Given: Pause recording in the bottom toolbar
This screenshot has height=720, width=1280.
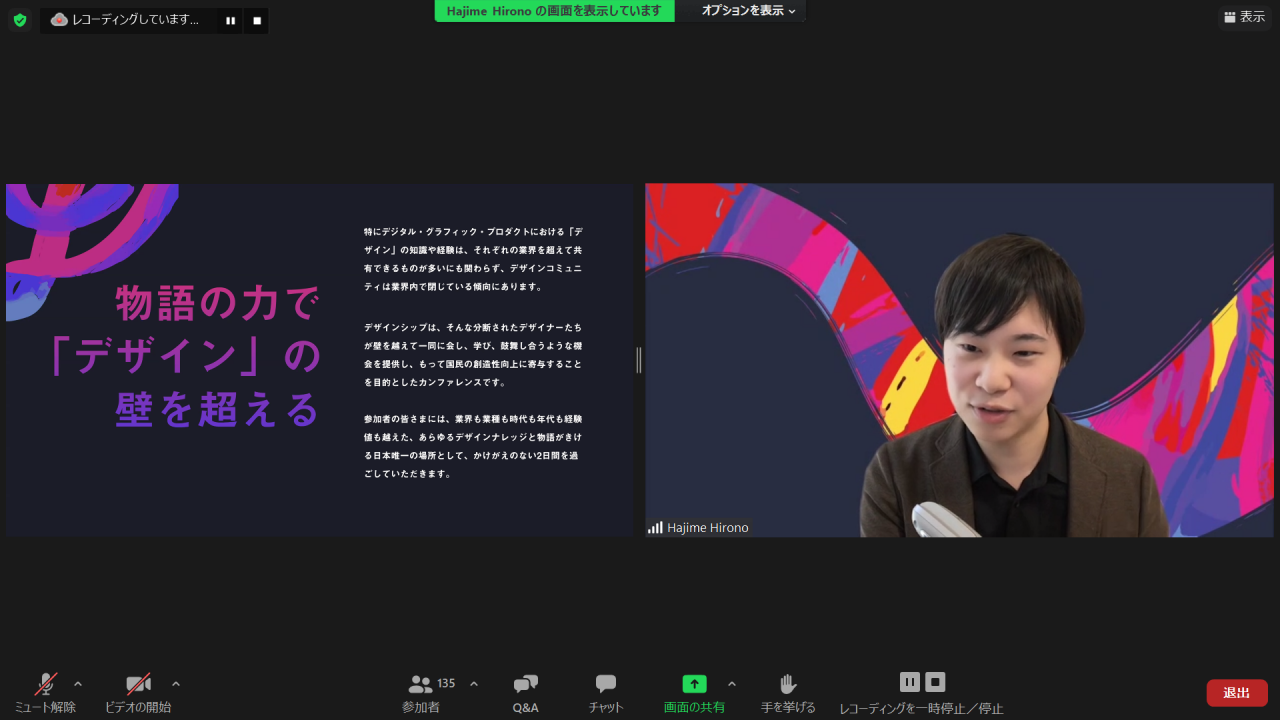Looking at the screenshot, I should pyautogui.click(x=910, y=682).
